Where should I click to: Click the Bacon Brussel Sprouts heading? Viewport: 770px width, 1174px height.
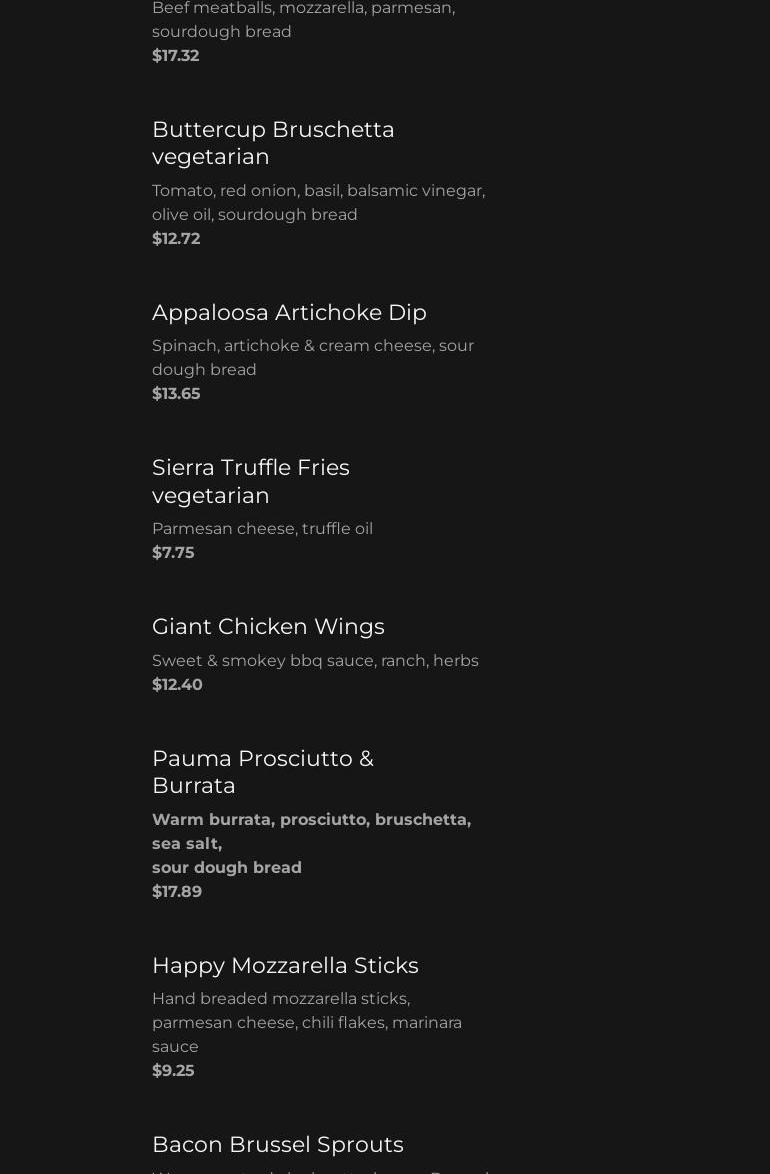[278, 1144]
